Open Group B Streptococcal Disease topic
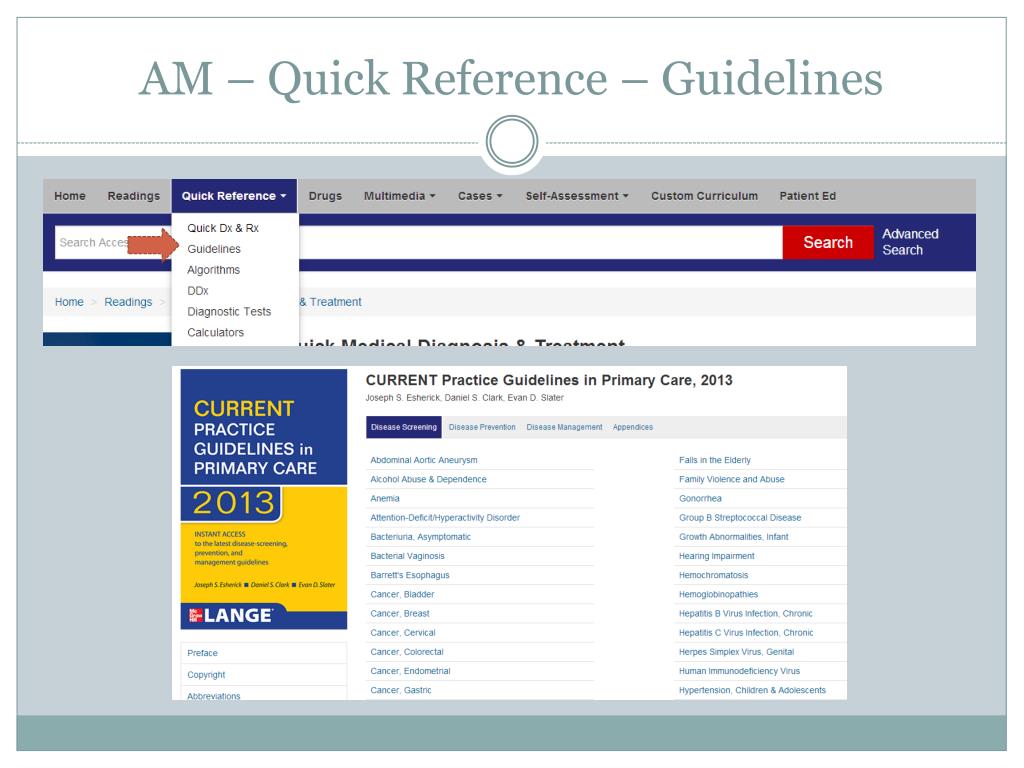This screenshot has width=1024, height=768. click(x=740, y=517)
